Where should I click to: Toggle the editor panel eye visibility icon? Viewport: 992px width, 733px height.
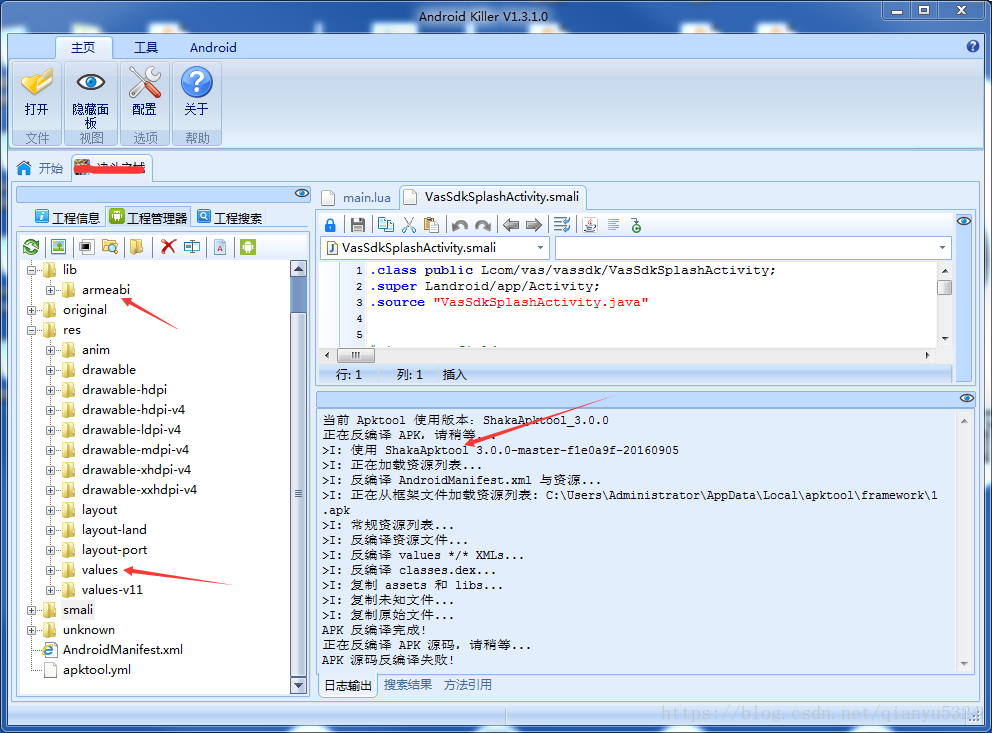pyautogui.click(x=964, y=221)
